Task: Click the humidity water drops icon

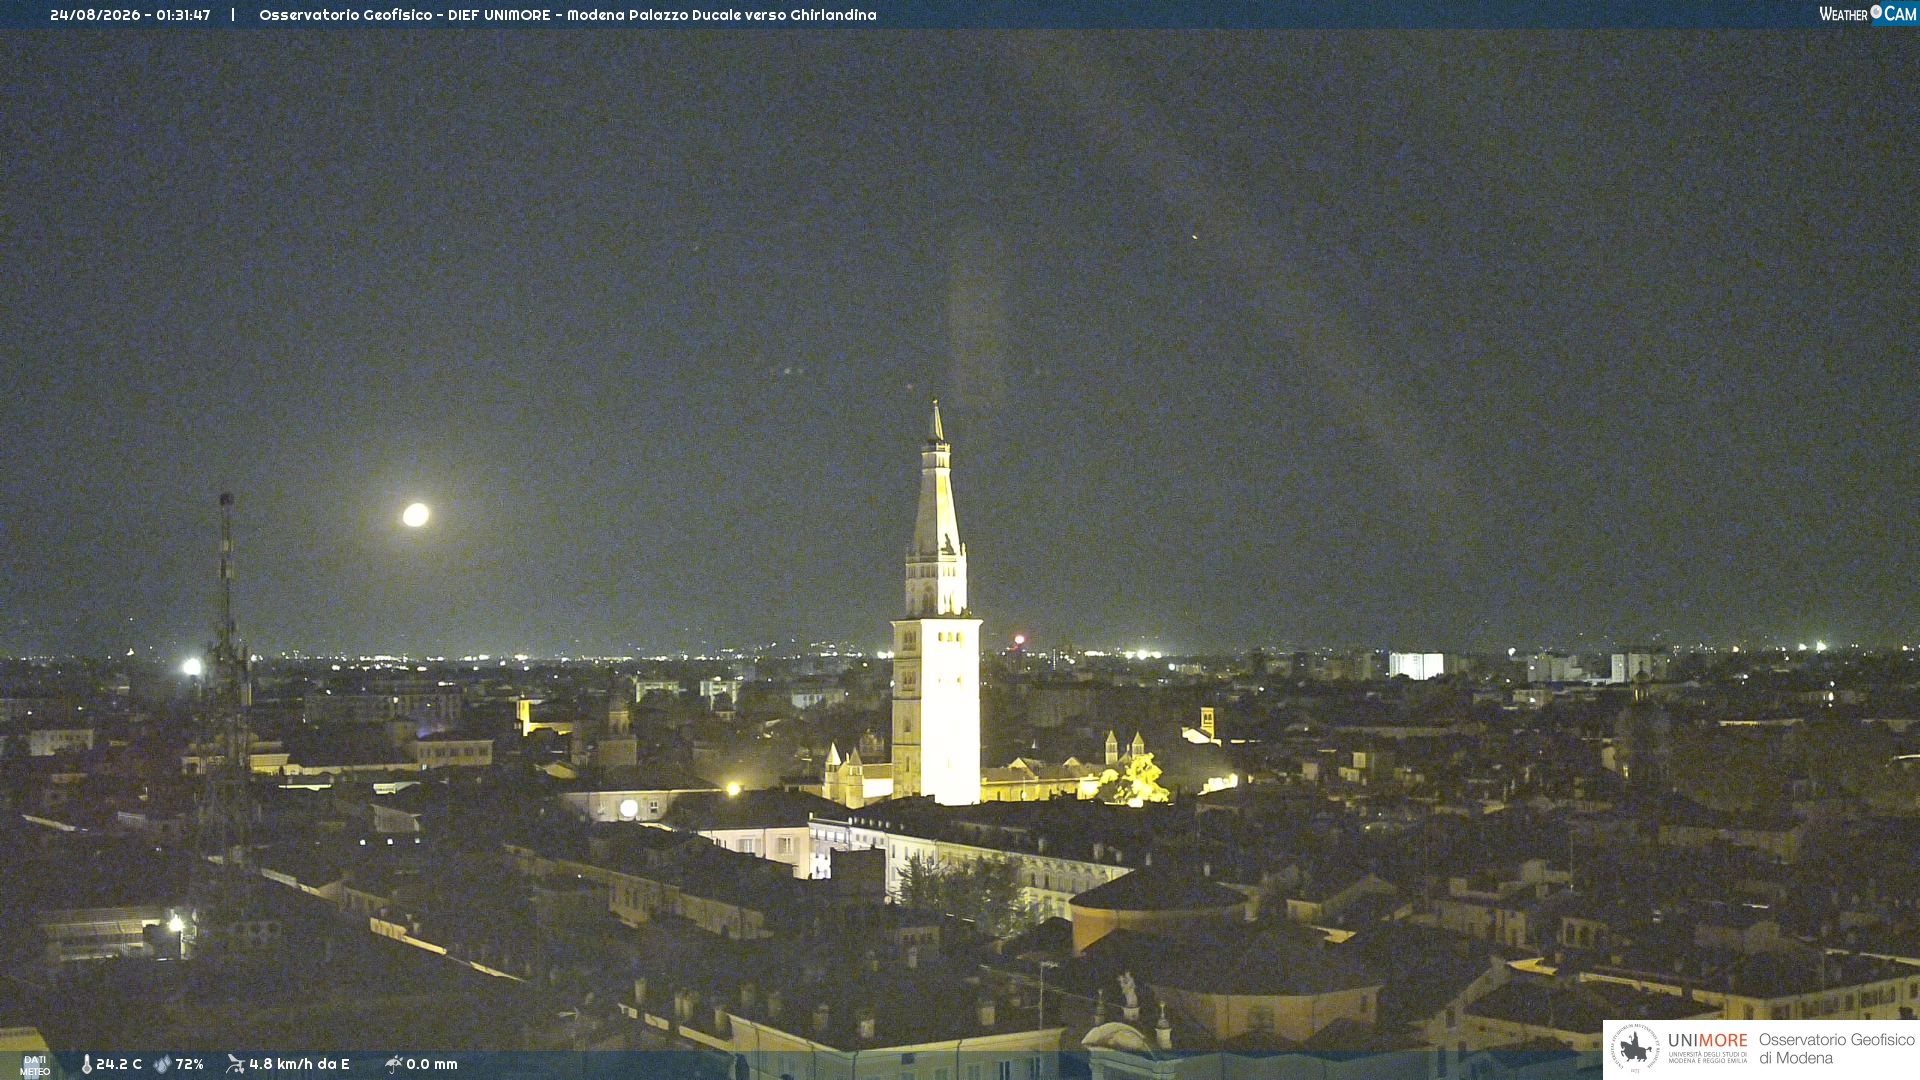Action: point(162,1064)
